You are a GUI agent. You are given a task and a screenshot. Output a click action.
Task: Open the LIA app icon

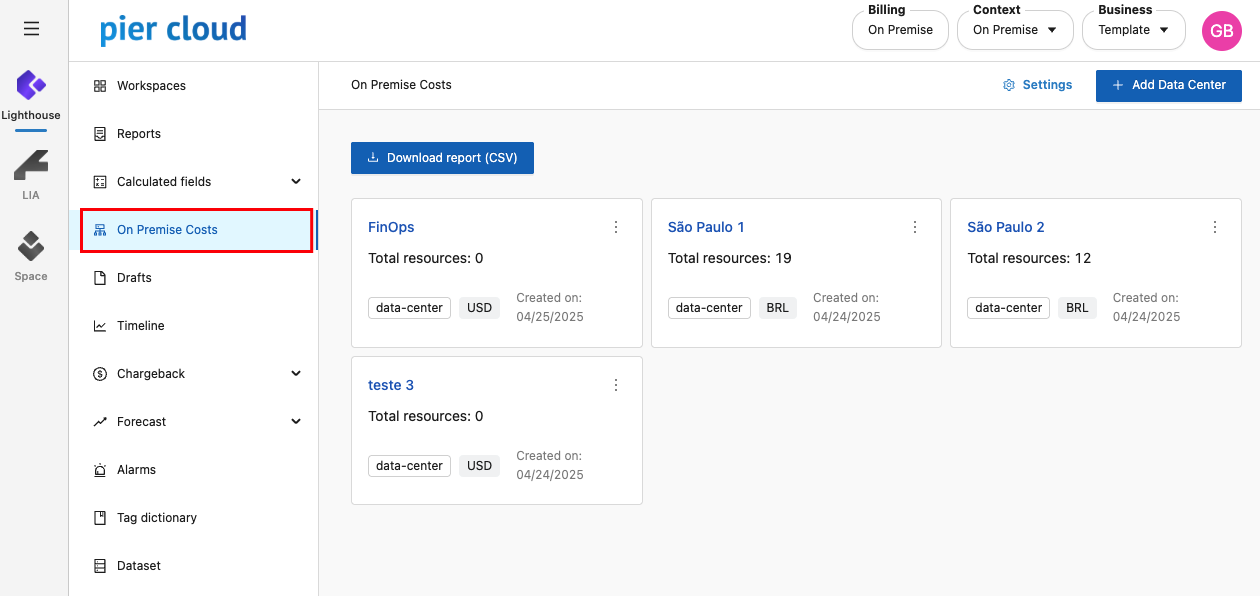tap(31, 165)
